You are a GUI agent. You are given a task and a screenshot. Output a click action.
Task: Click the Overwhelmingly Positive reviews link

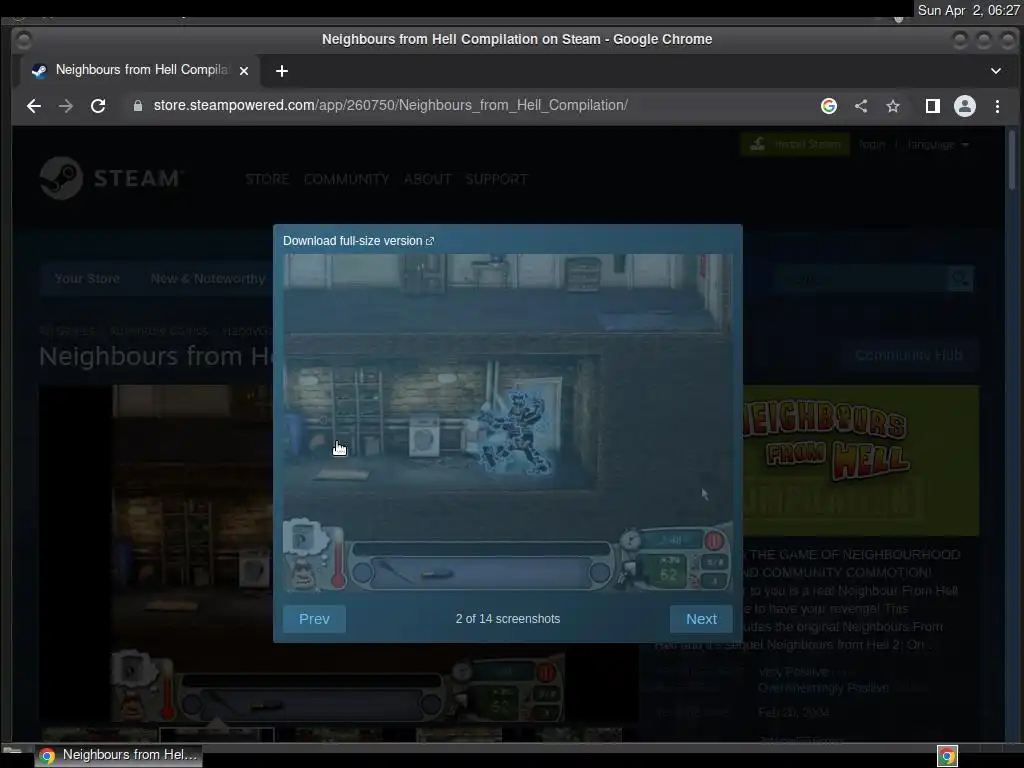824,688
